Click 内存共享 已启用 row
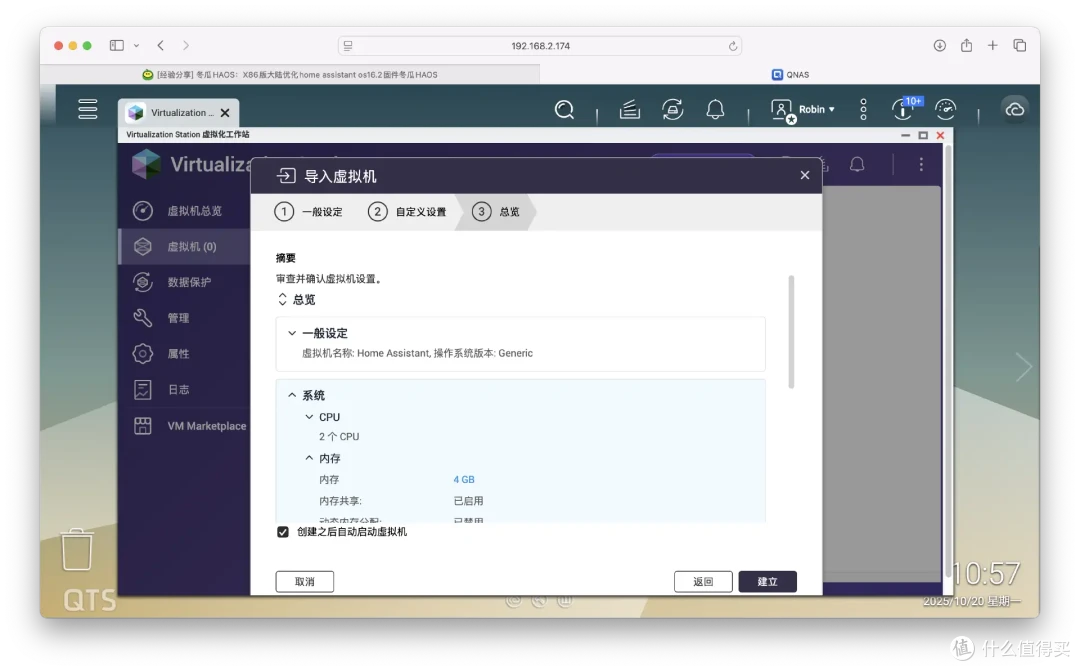Screen dimensions: 1080x671 [x=401, y=501]
